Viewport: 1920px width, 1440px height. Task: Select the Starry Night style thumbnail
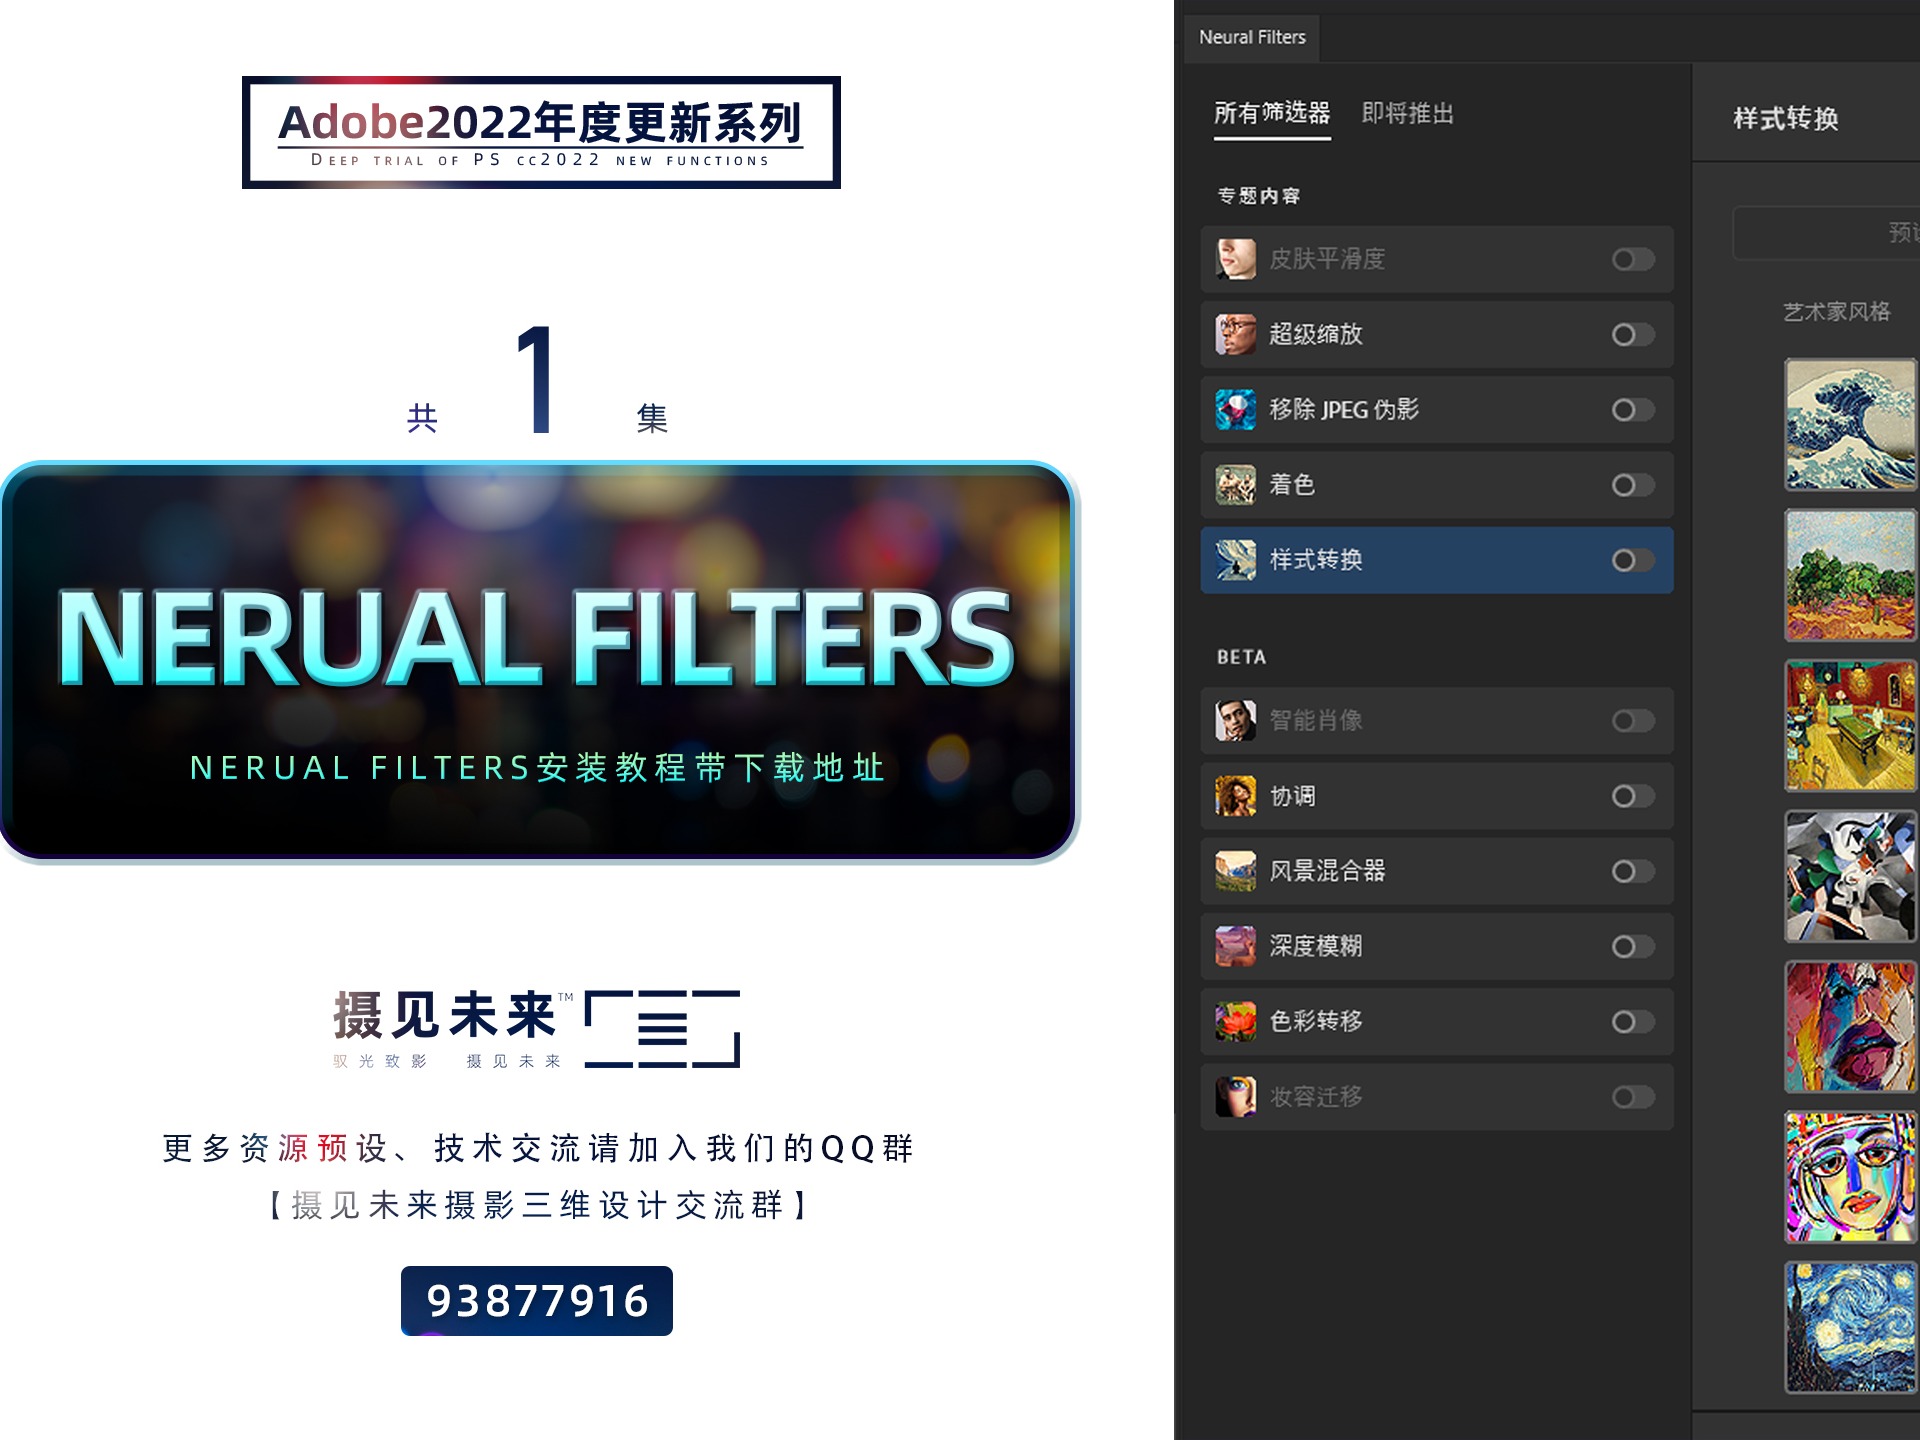coord(1850,1326)
